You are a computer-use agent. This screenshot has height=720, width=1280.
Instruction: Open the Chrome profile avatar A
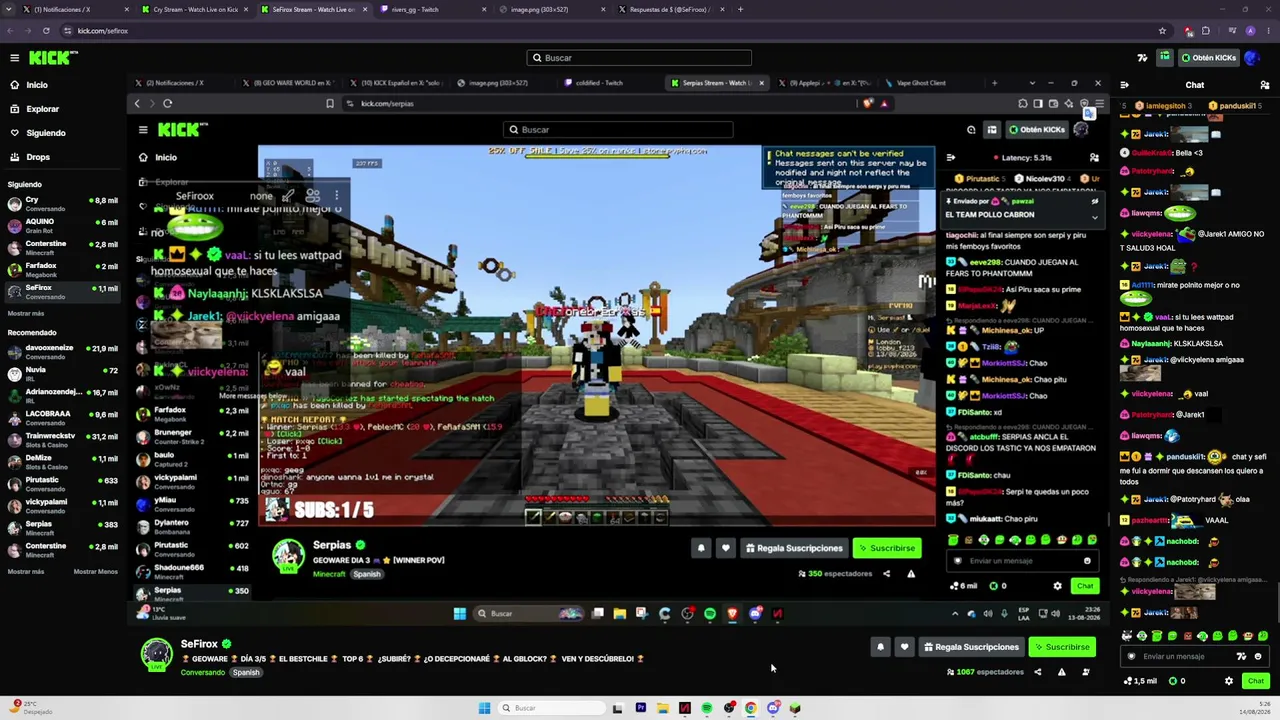coord(1250,31)
